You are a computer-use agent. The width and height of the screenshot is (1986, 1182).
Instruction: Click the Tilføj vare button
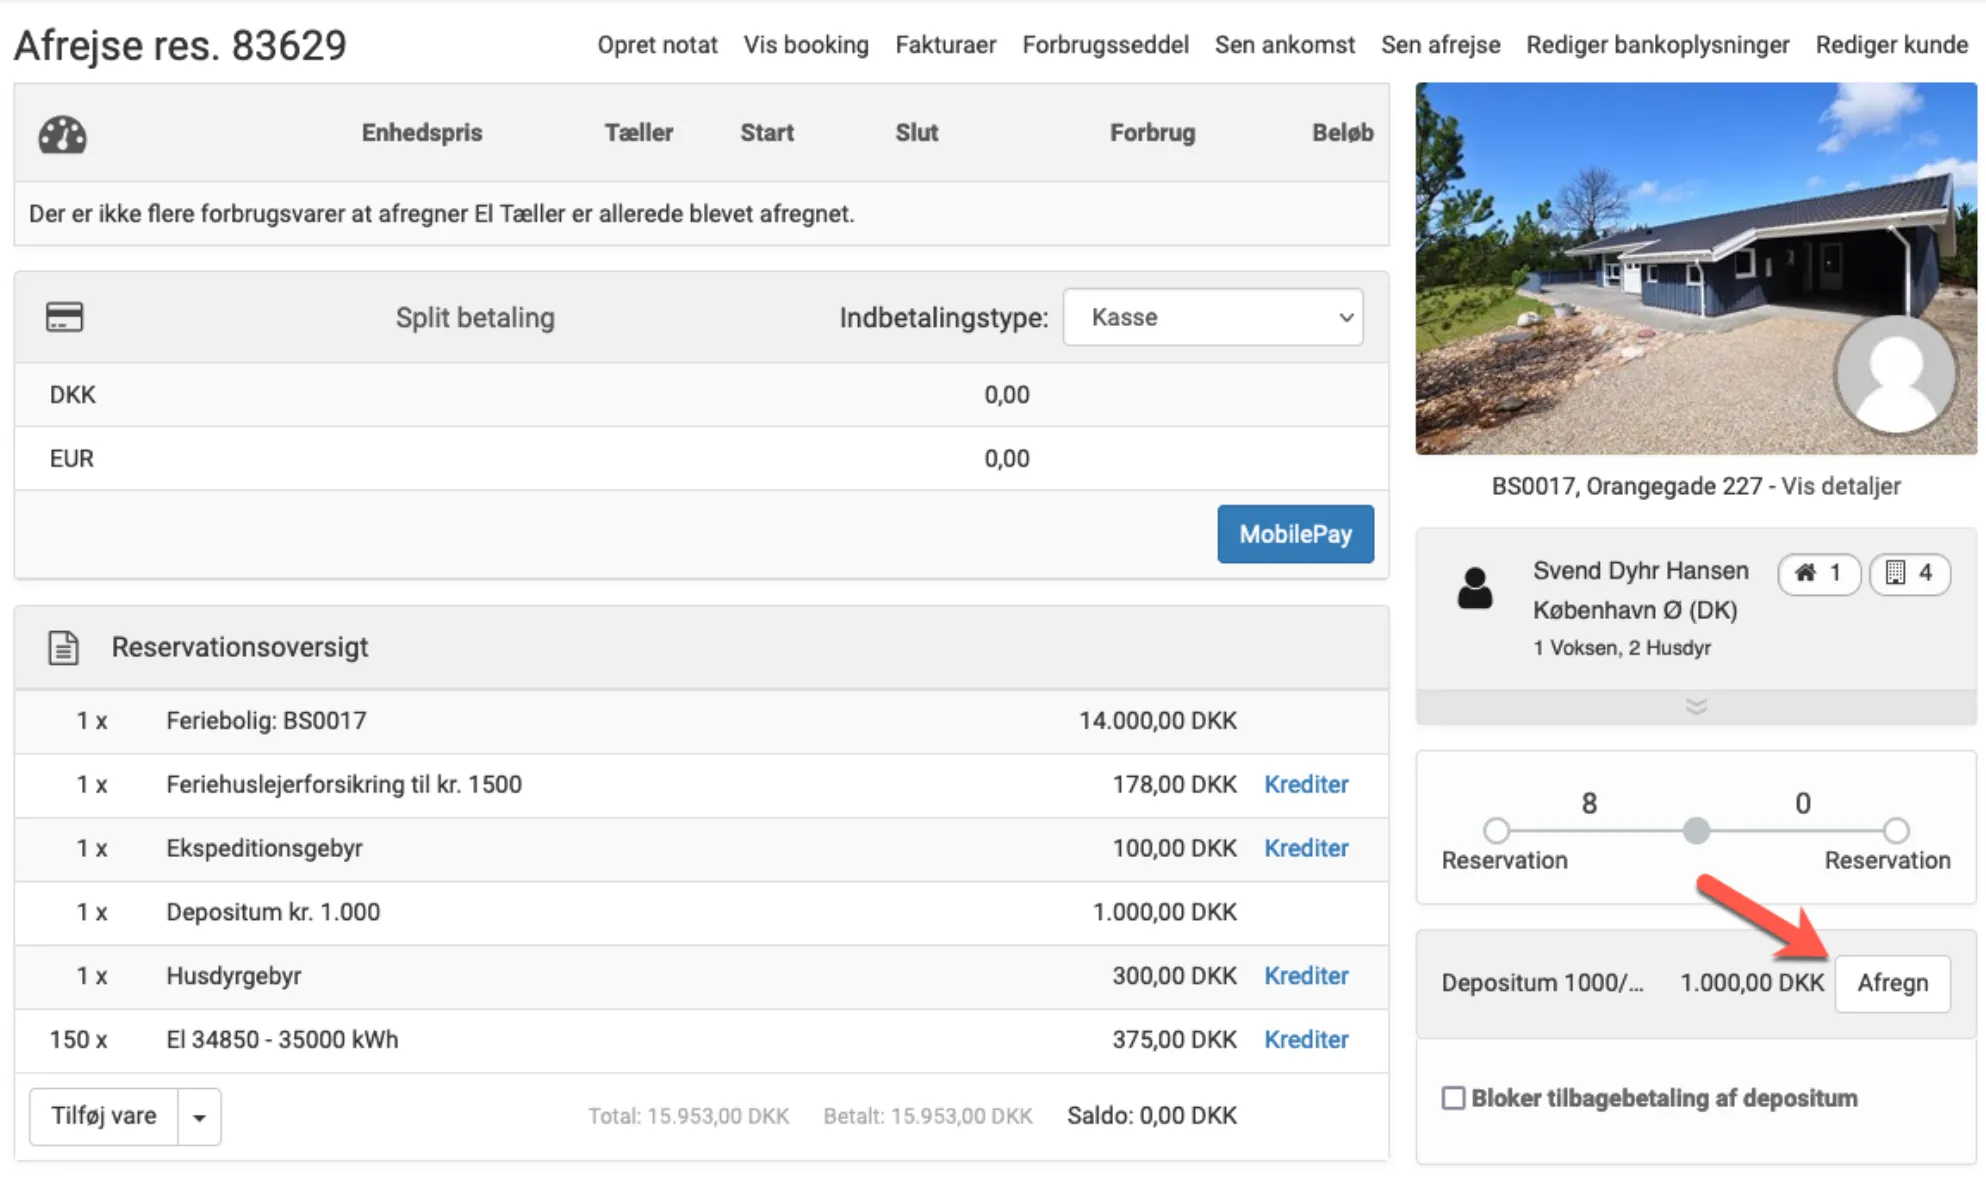click(104, 1117)
